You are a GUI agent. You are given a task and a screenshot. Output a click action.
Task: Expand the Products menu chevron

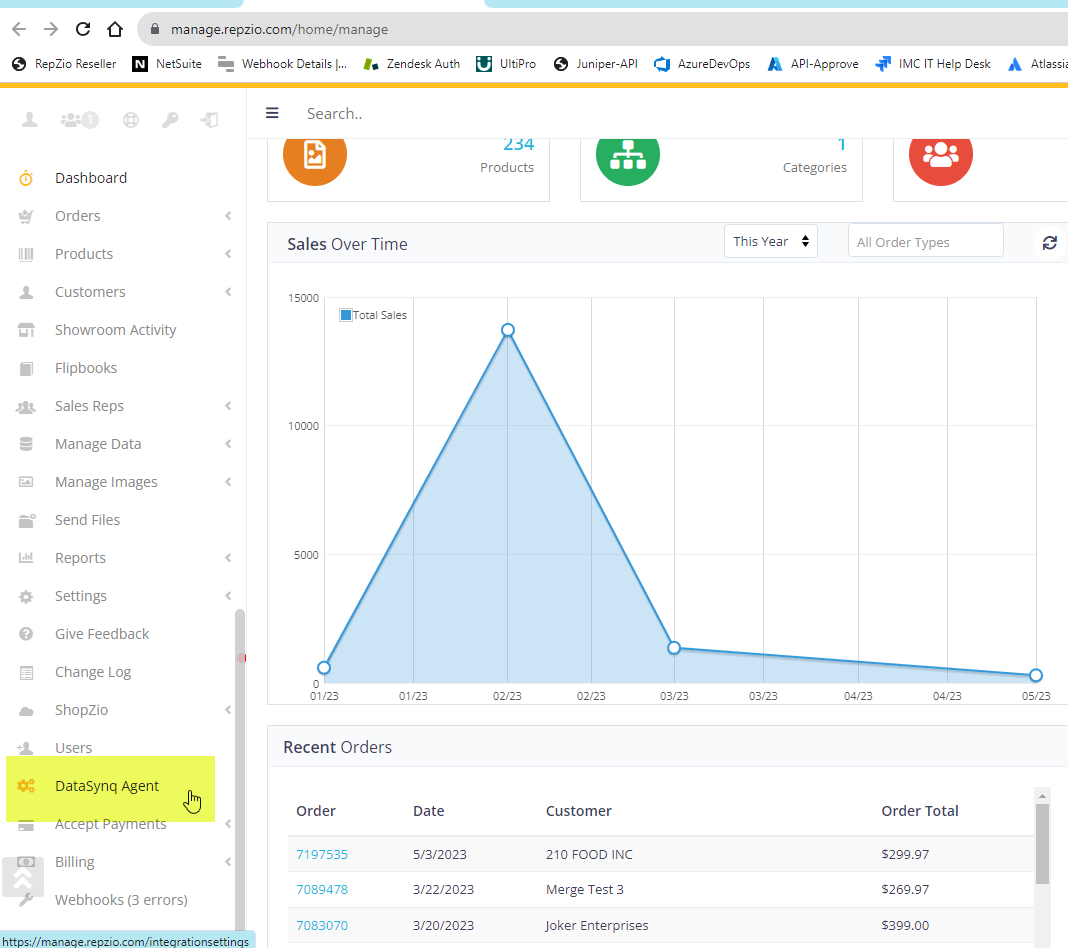pos(228,254)
